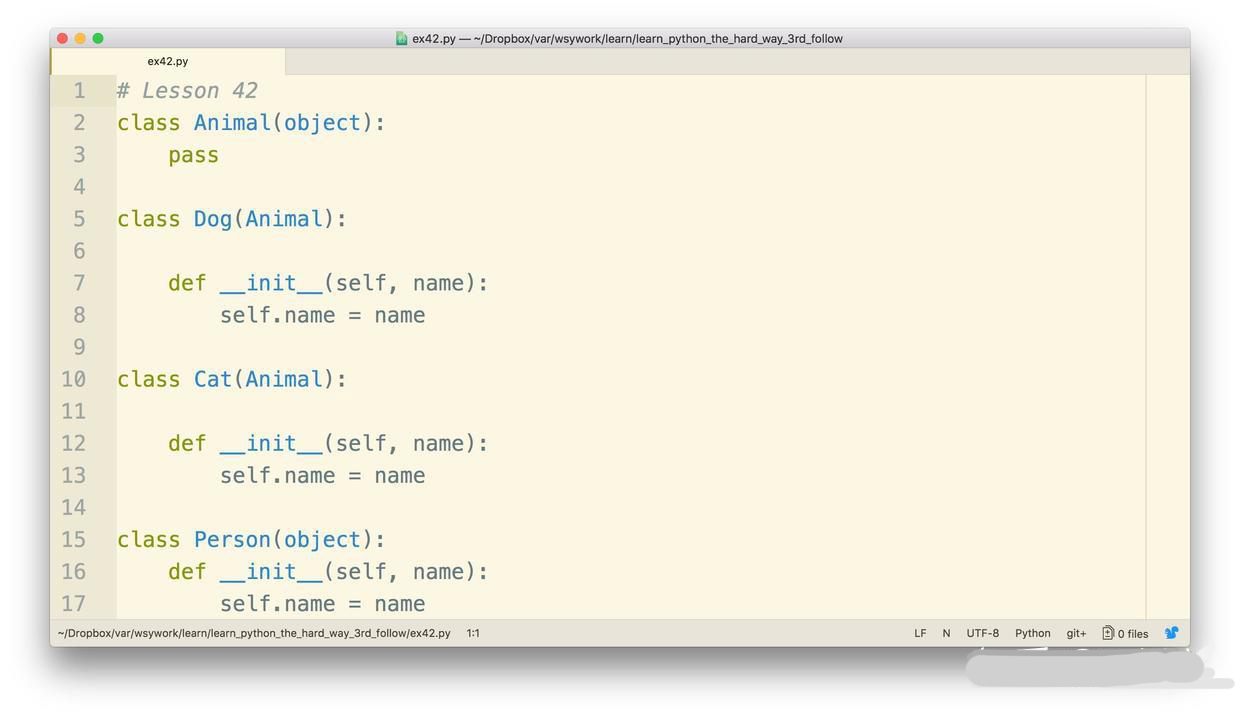
Task: Click the 'pass' keyword on line 3
Action: tap(193, 155)
